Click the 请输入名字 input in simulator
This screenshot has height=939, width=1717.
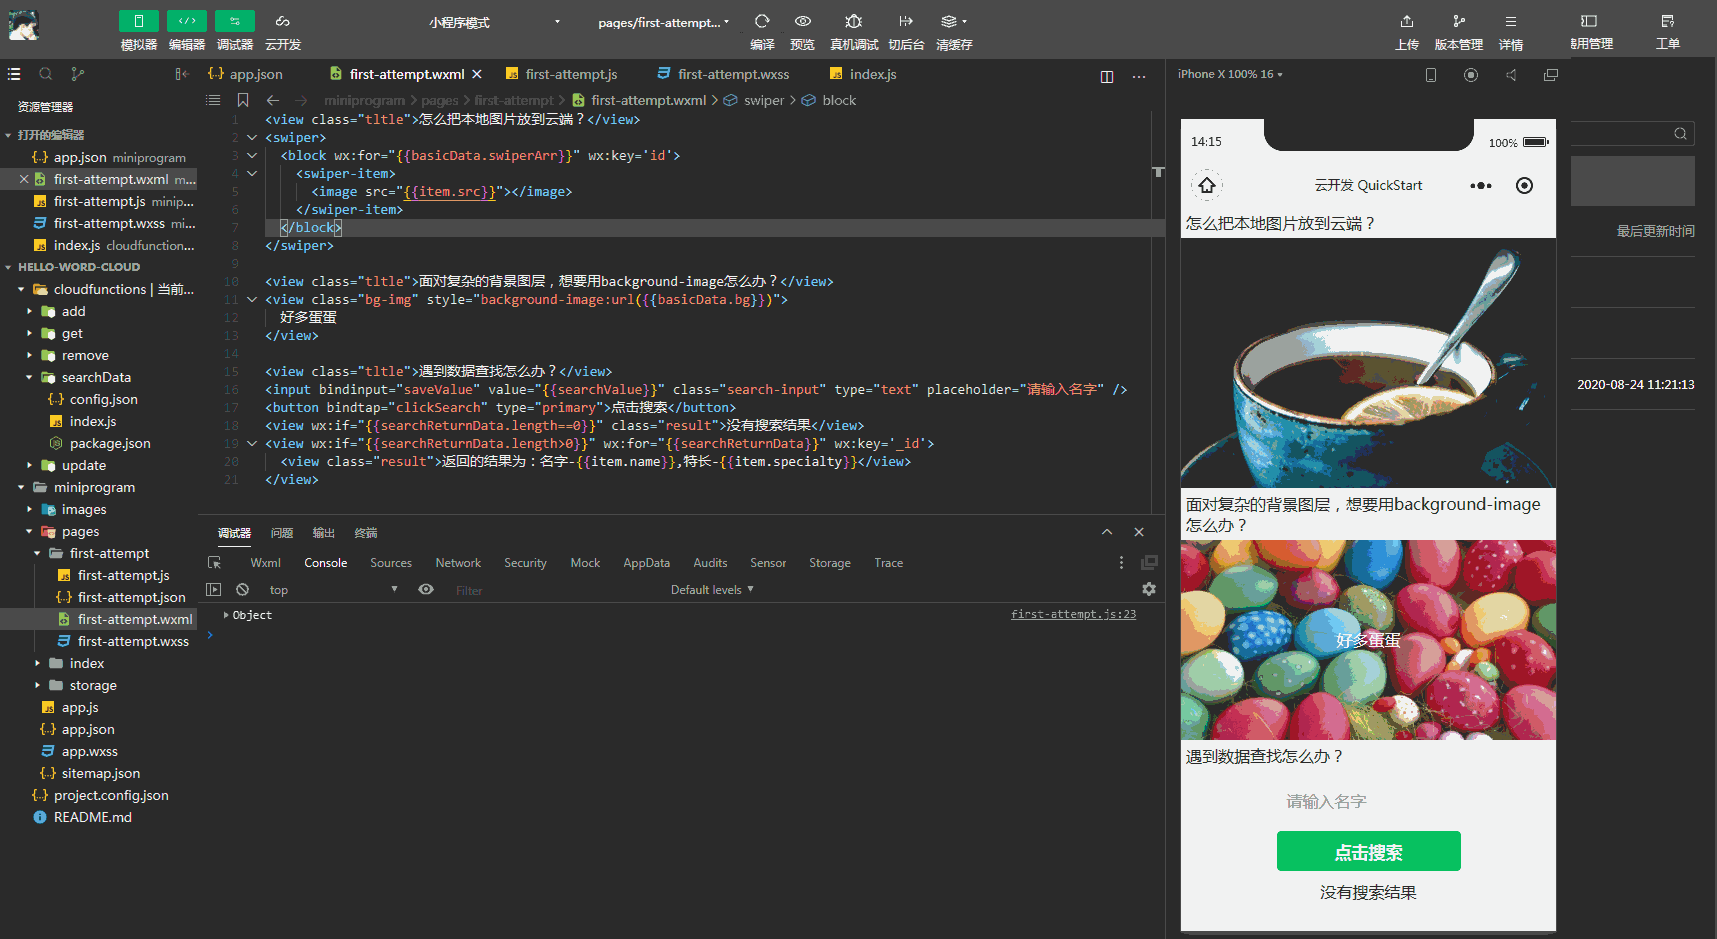(x=1368, y=802)
